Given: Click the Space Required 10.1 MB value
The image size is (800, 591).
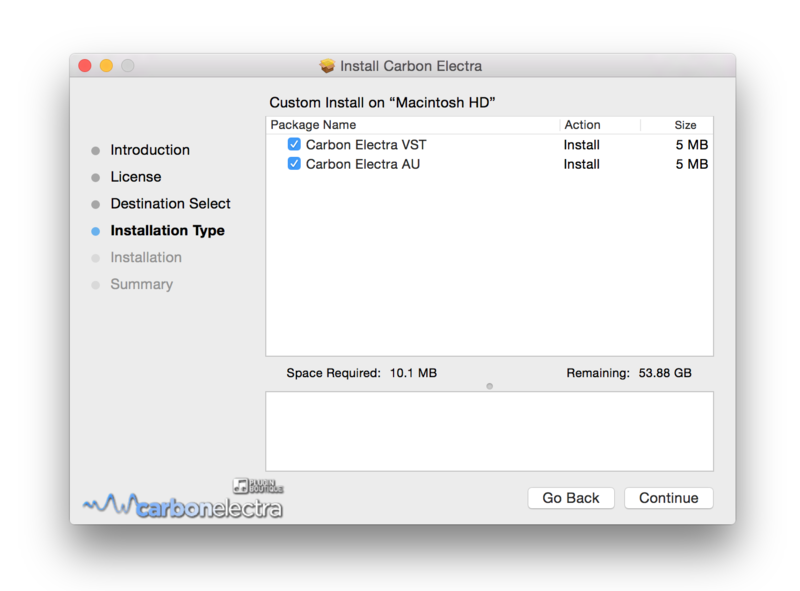Looking at the screenshot, I should pos(413,373).
